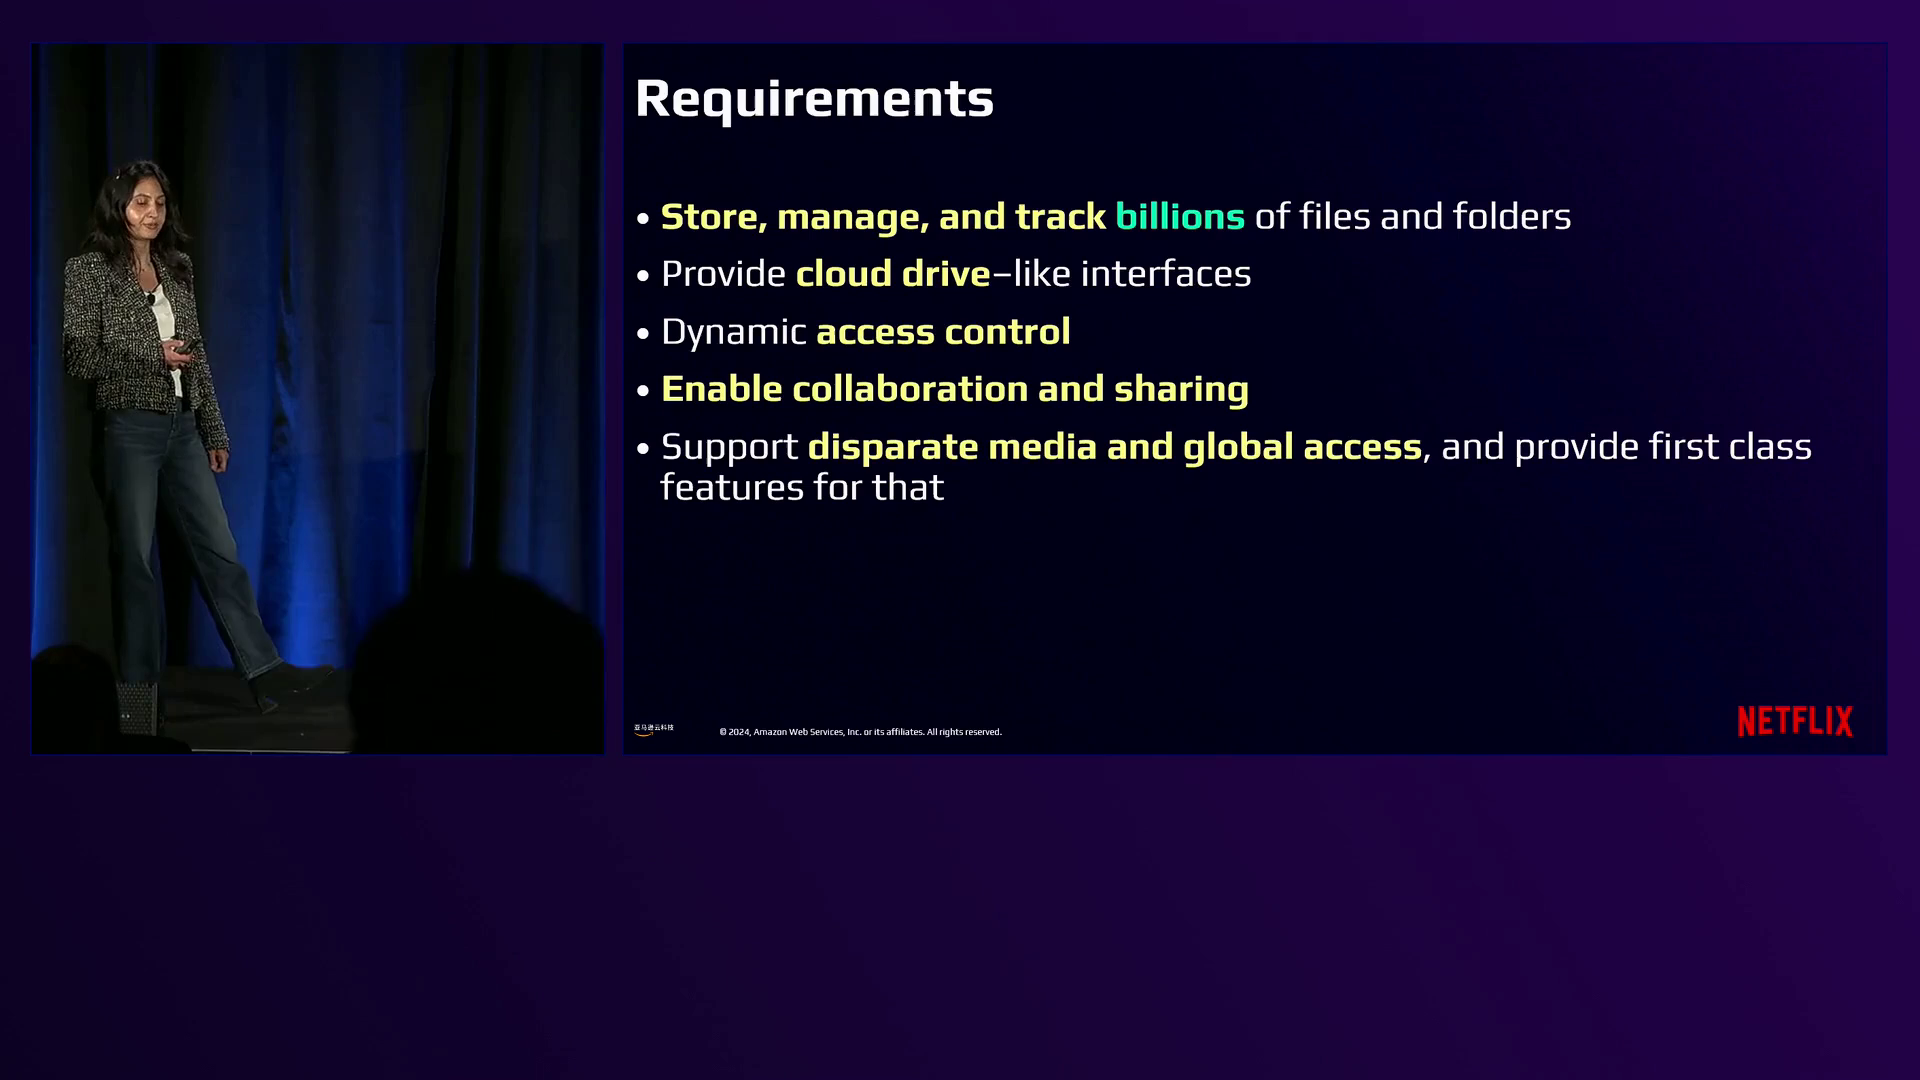Click the features for that line

802,488
